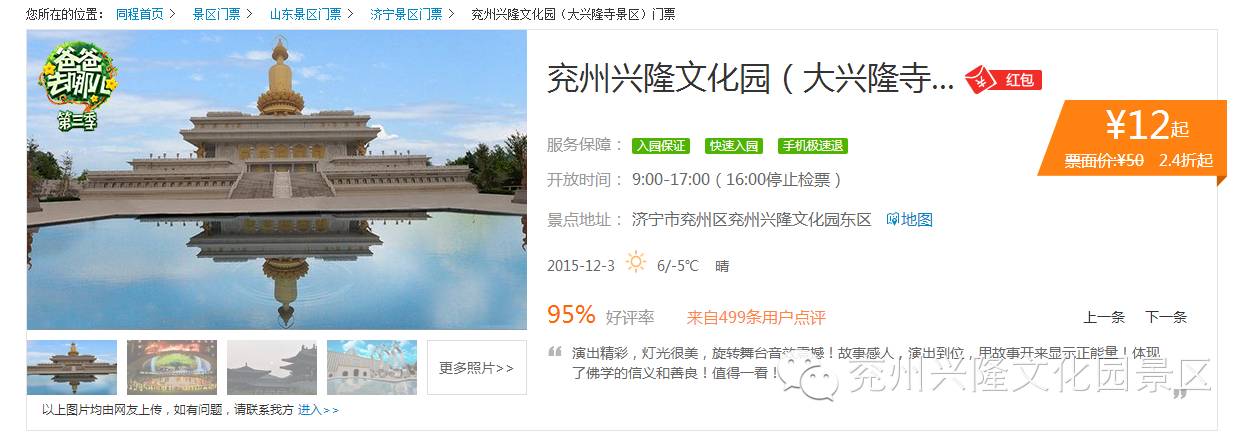
Task: Follow the 进入>> contact link
Action: coord(318,410)
